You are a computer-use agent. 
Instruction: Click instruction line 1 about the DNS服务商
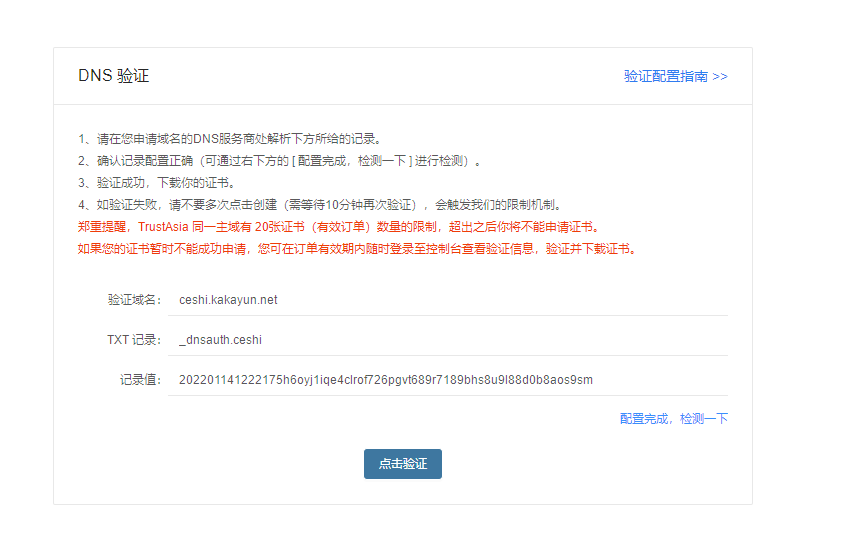point(229,139)
